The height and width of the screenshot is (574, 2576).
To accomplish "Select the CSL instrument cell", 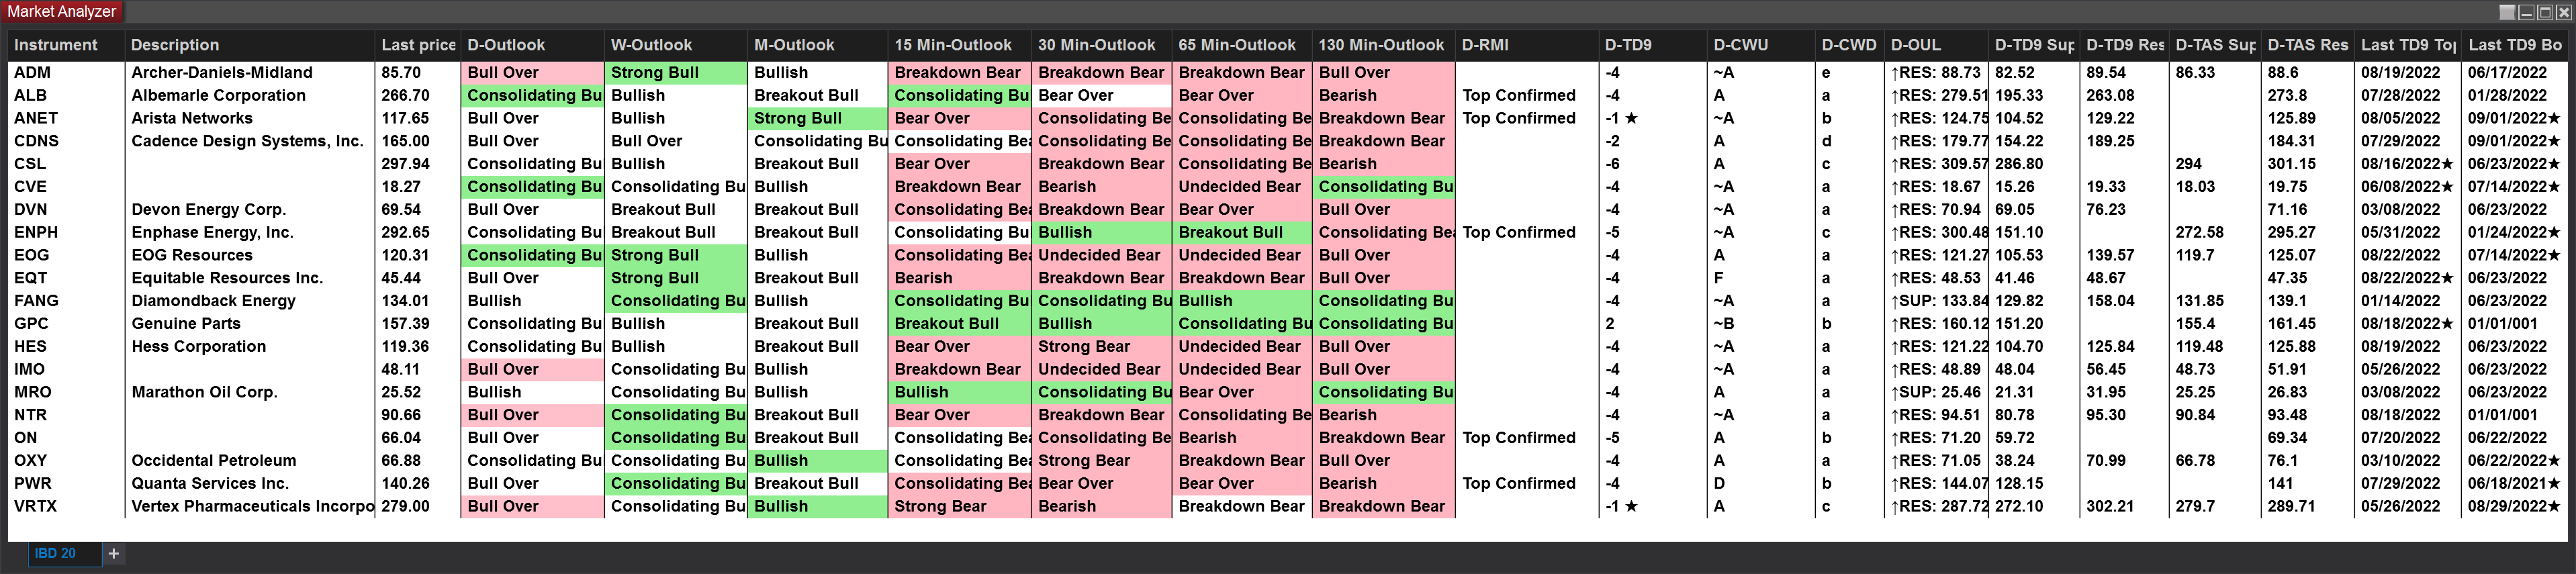I will 66,164.
